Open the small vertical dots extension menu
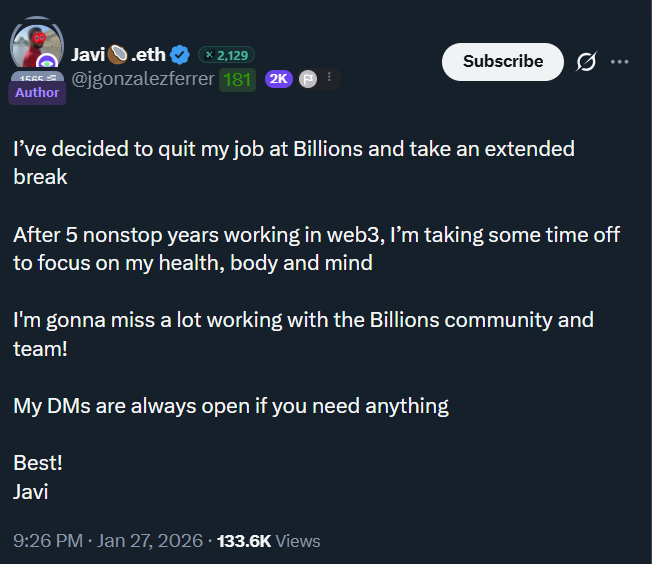This screenshot has width=652, height=564. pyautogui.click(x=329, y=78)
